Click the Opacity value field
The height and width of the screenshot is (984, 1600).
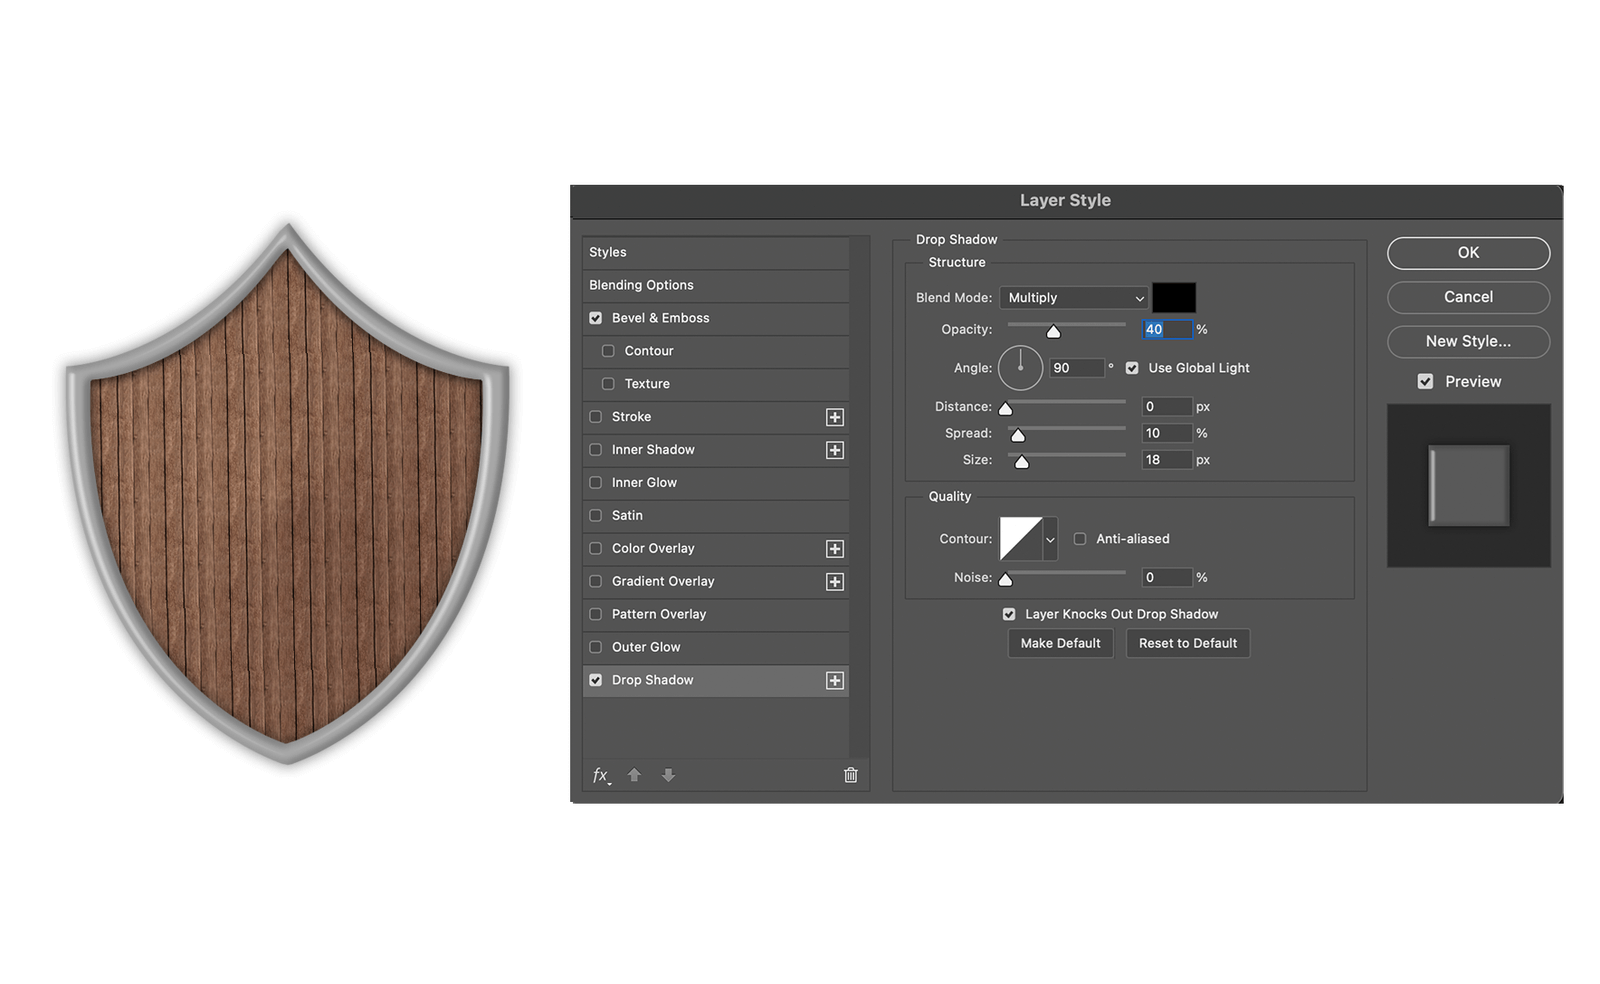pyautogui.click(x=1167, y=330)
